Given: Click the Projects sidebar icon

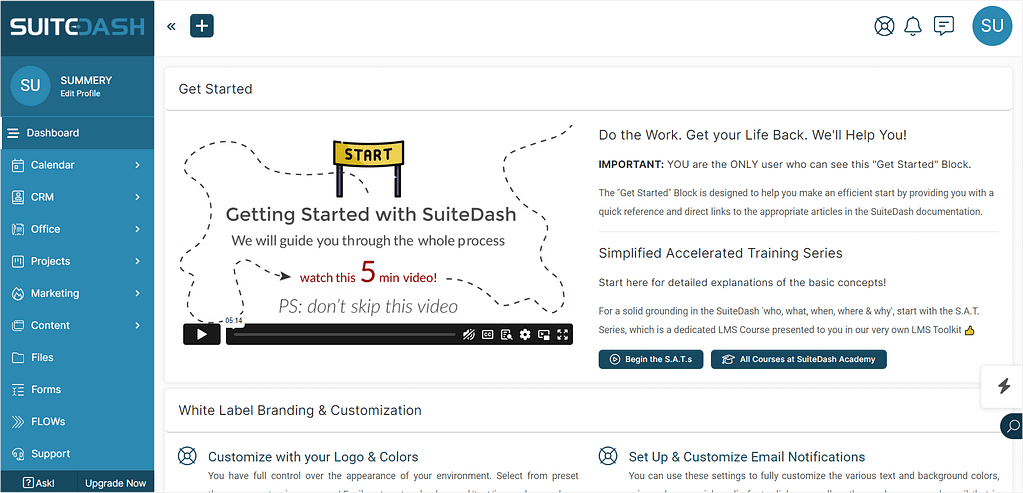Looking at the screenshot, I should coord(18,261).
